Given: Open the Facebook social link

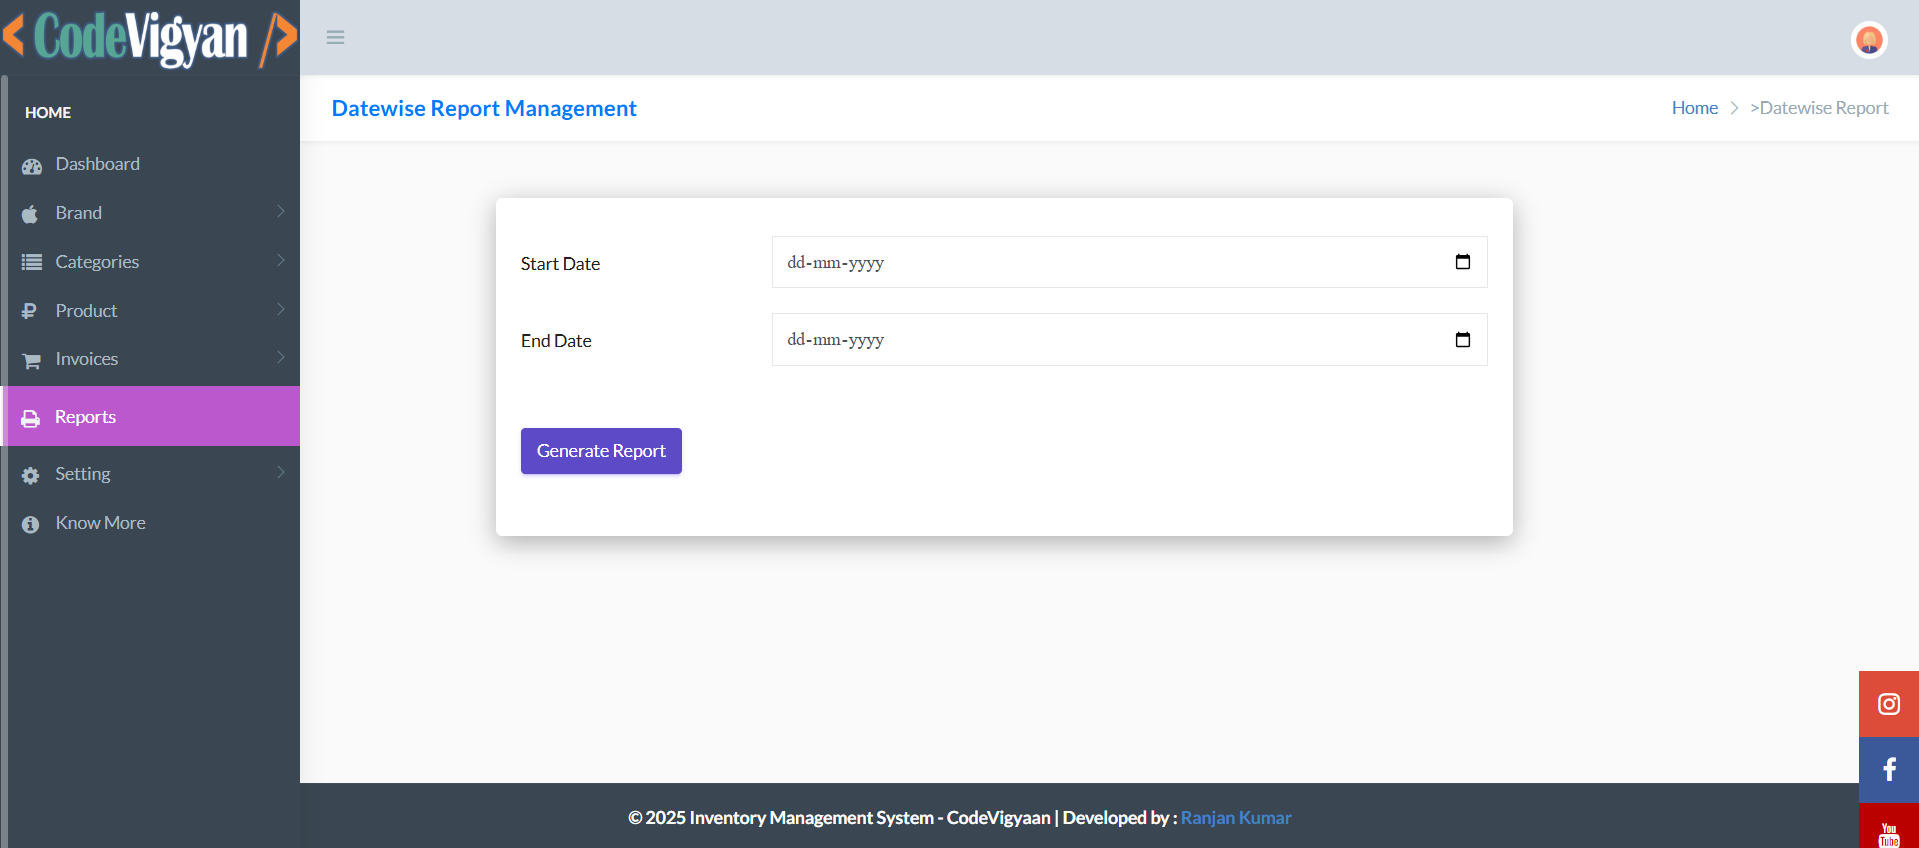Looking at the screenshot, I should (x=1888, y=770).
